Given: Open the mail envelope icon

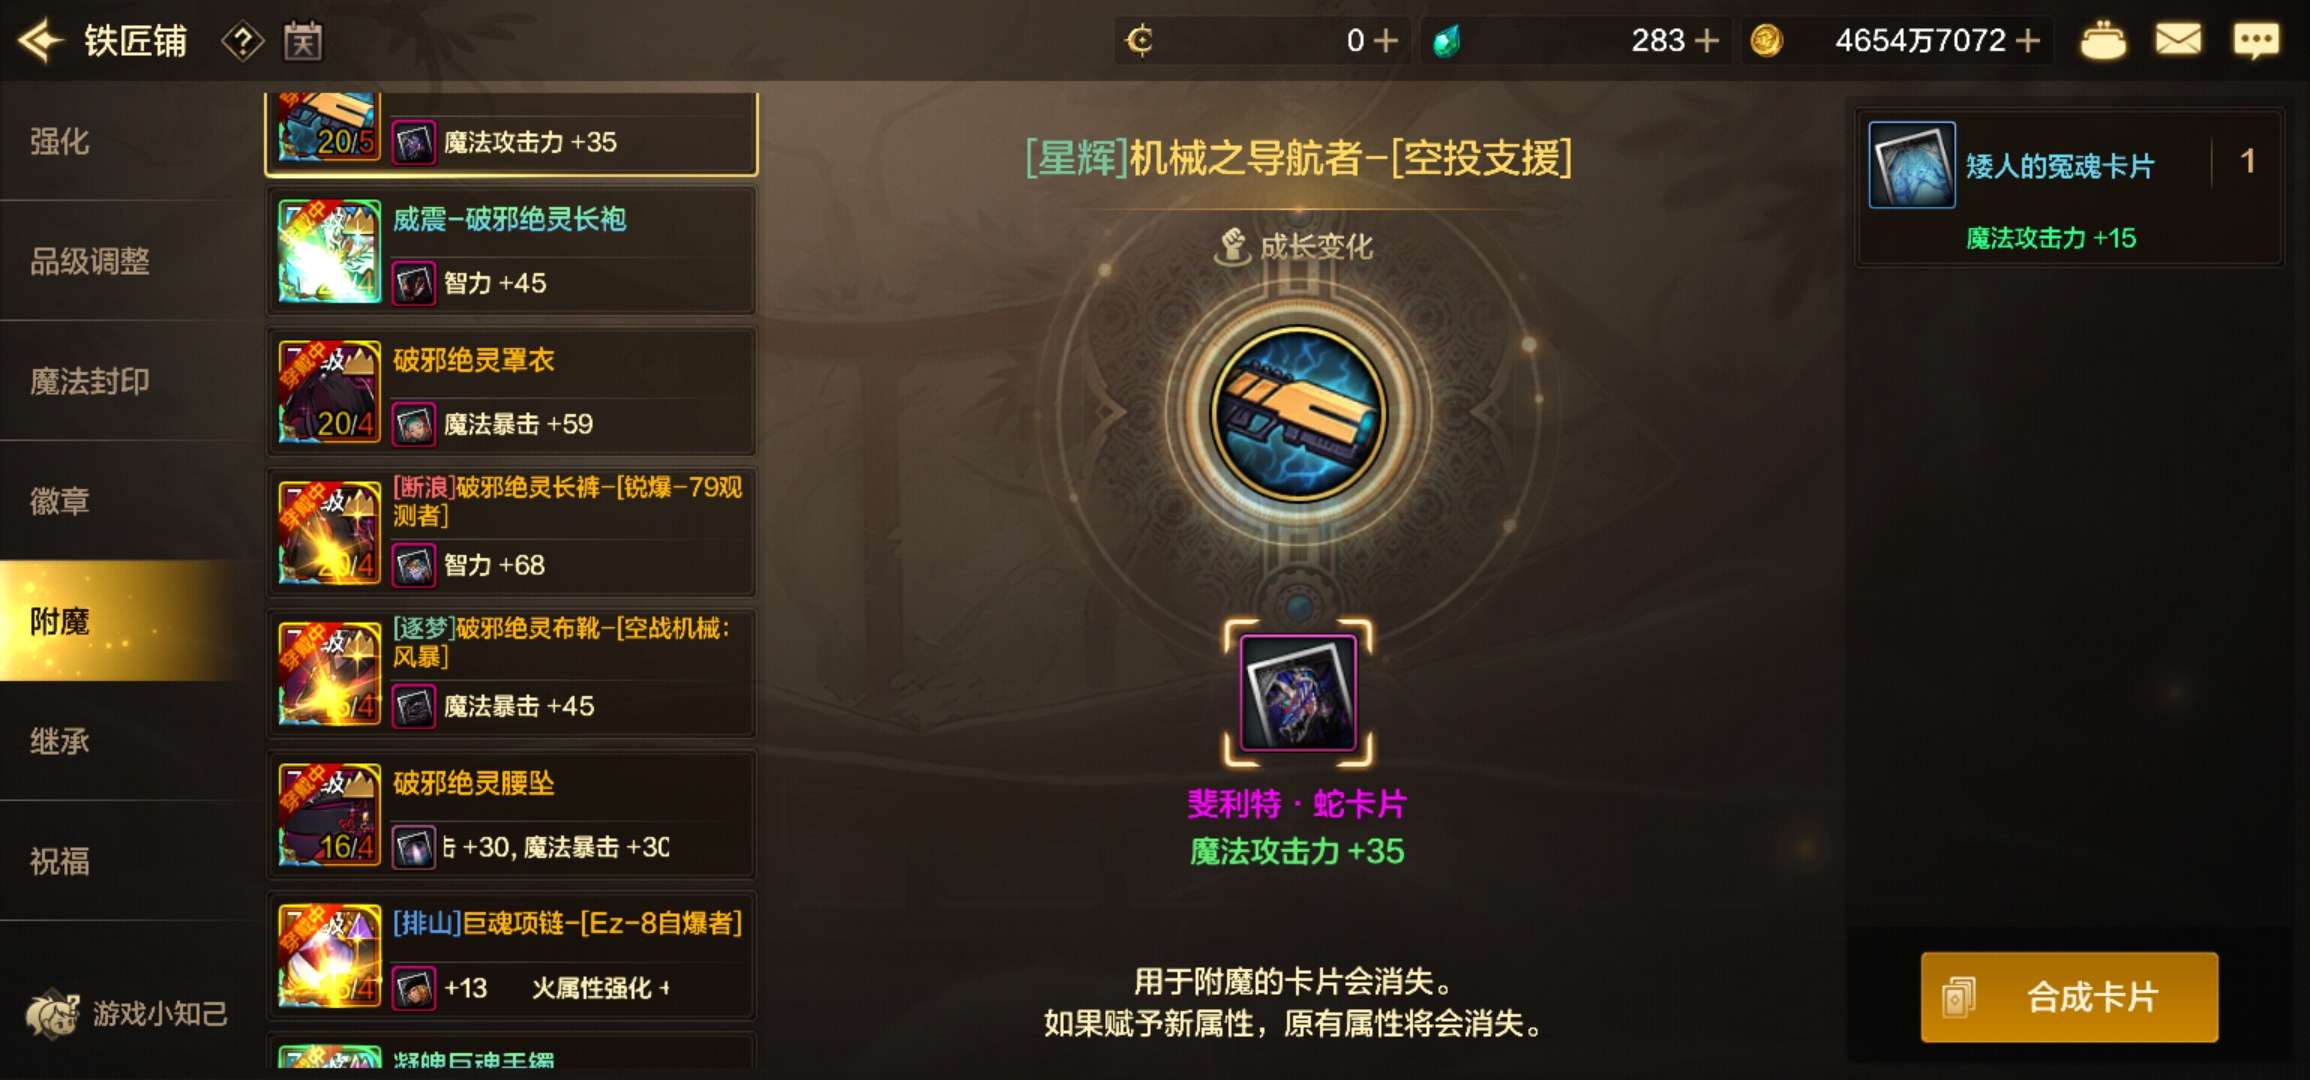Looking at the screenshot, I should 2178,41.
